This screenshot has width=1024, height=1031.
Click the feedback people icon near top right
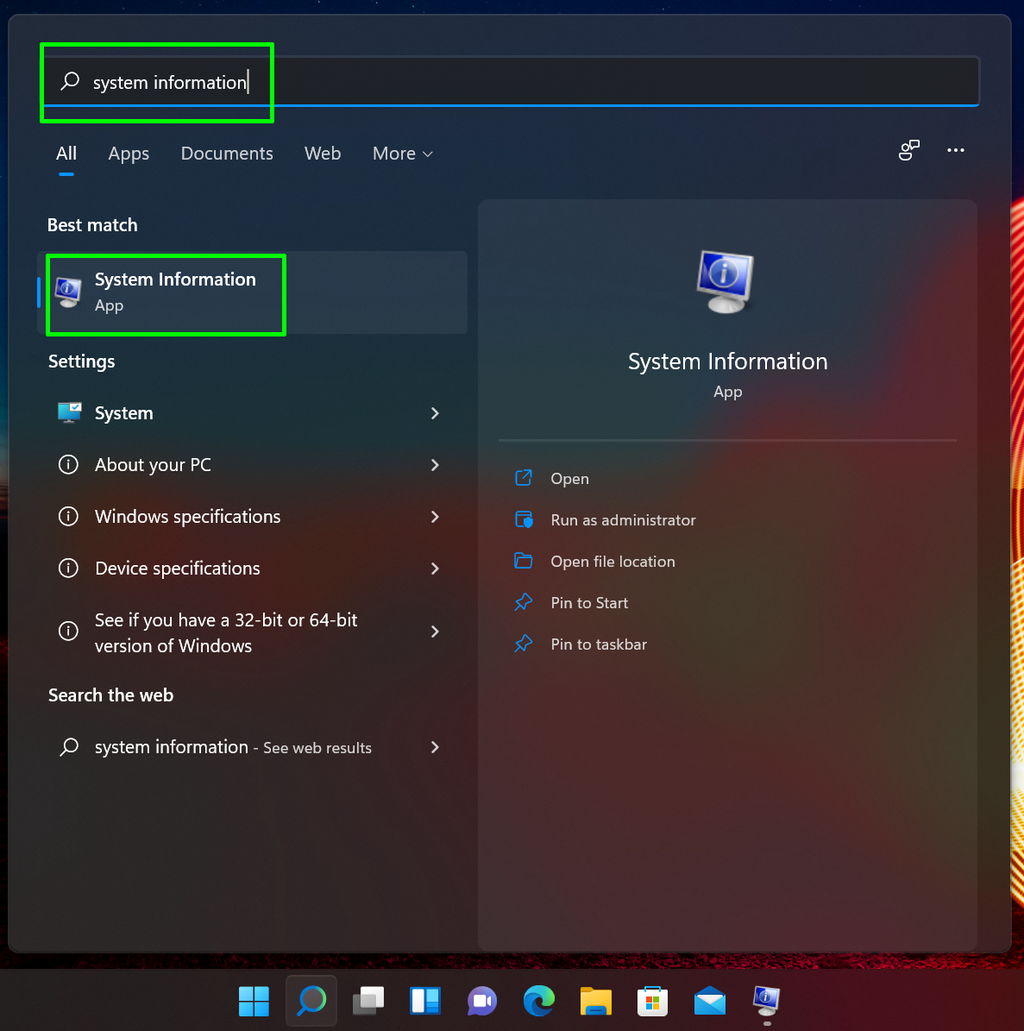(x=909, y=151)
